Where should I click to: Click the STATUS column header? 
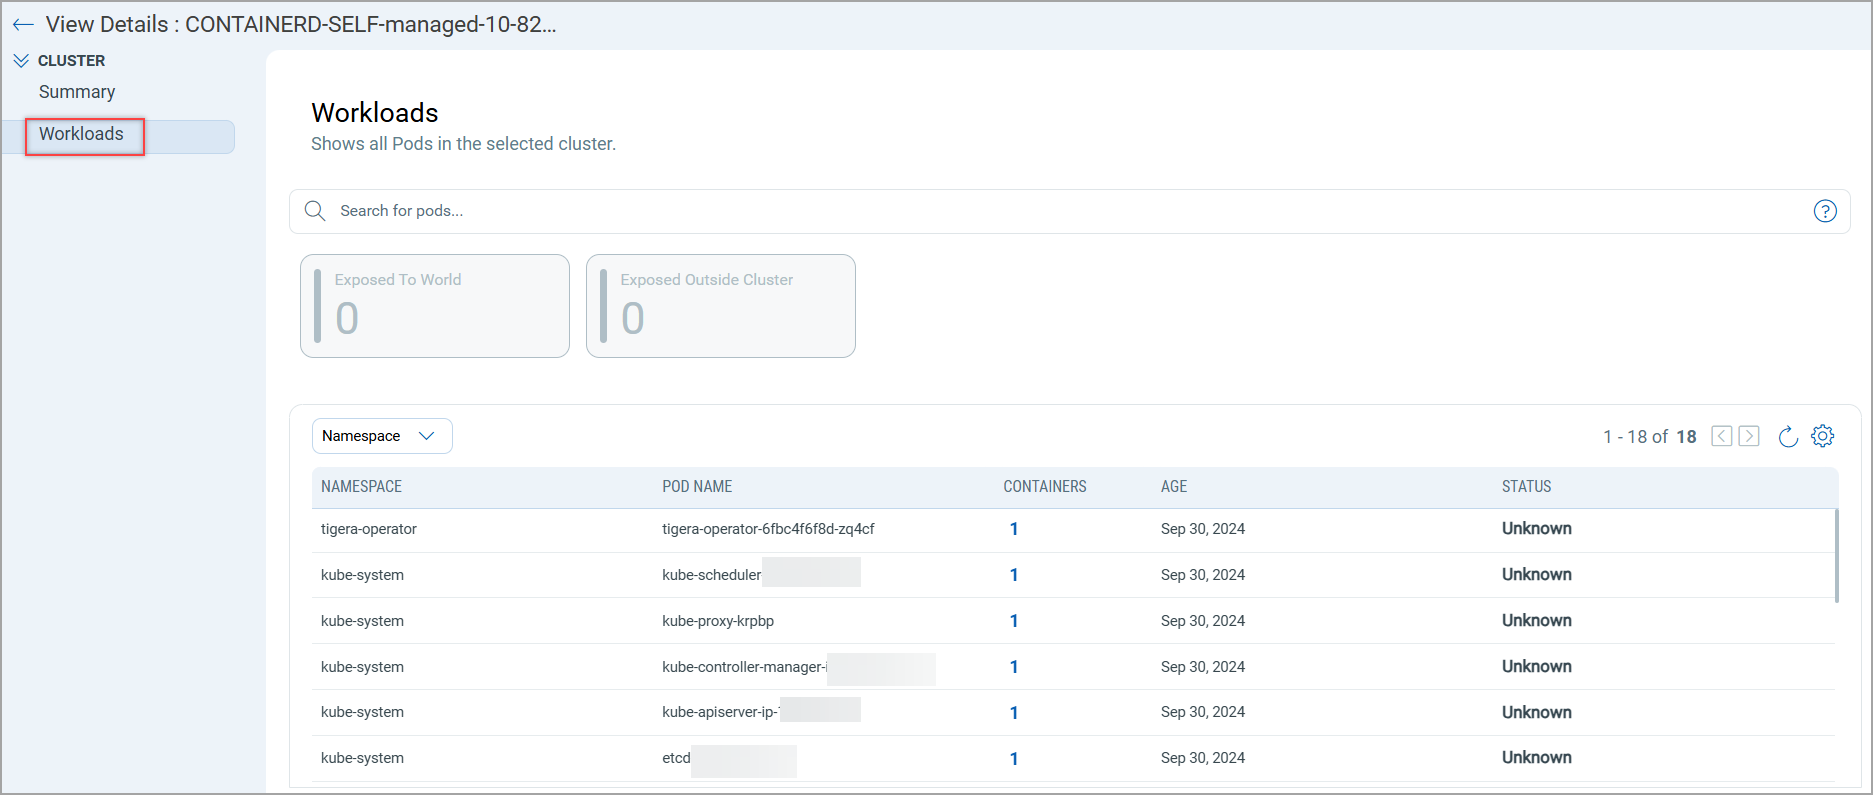pos(1526,487)
